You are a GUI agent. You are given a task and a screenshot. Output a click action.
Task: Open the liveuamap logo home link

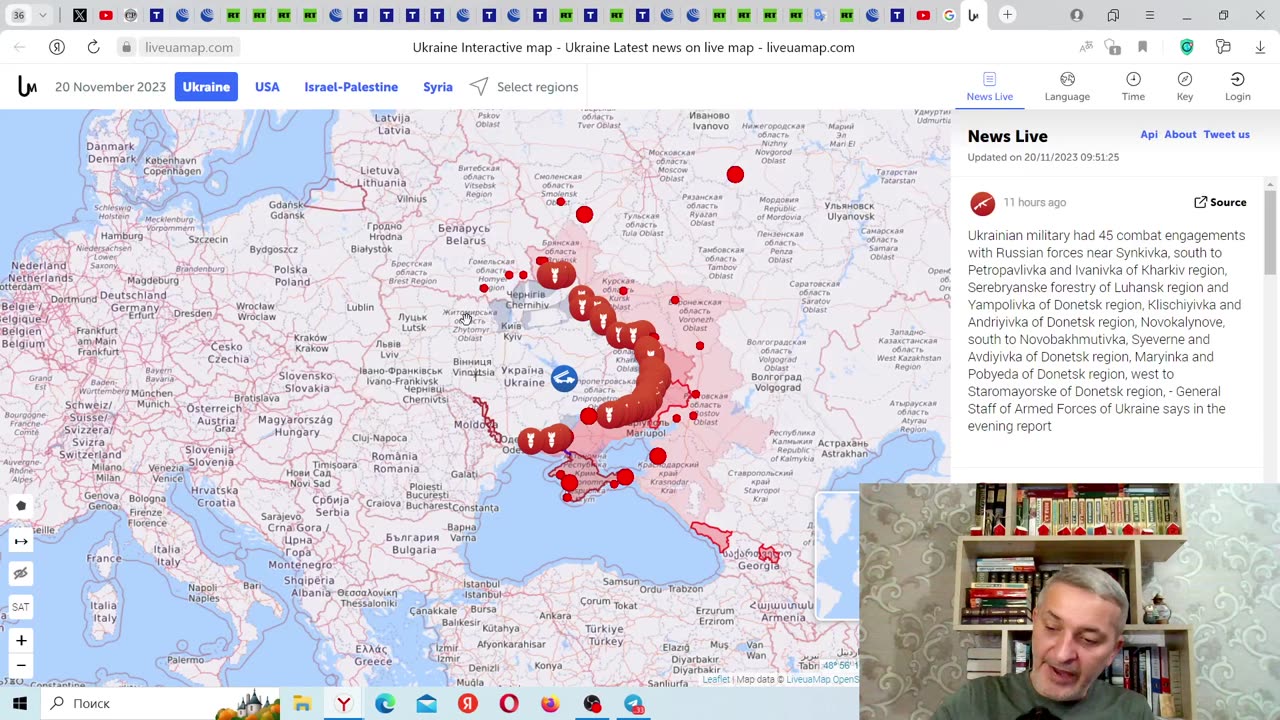click(x=27, y=87)
